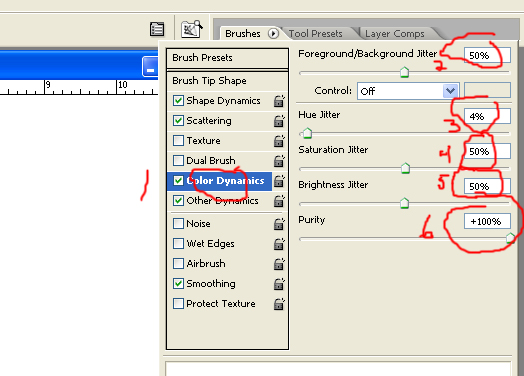This screenshot has height=376, width=524.
Task: Open the Brushes panel flyout menu arrow
Action: 273,33
